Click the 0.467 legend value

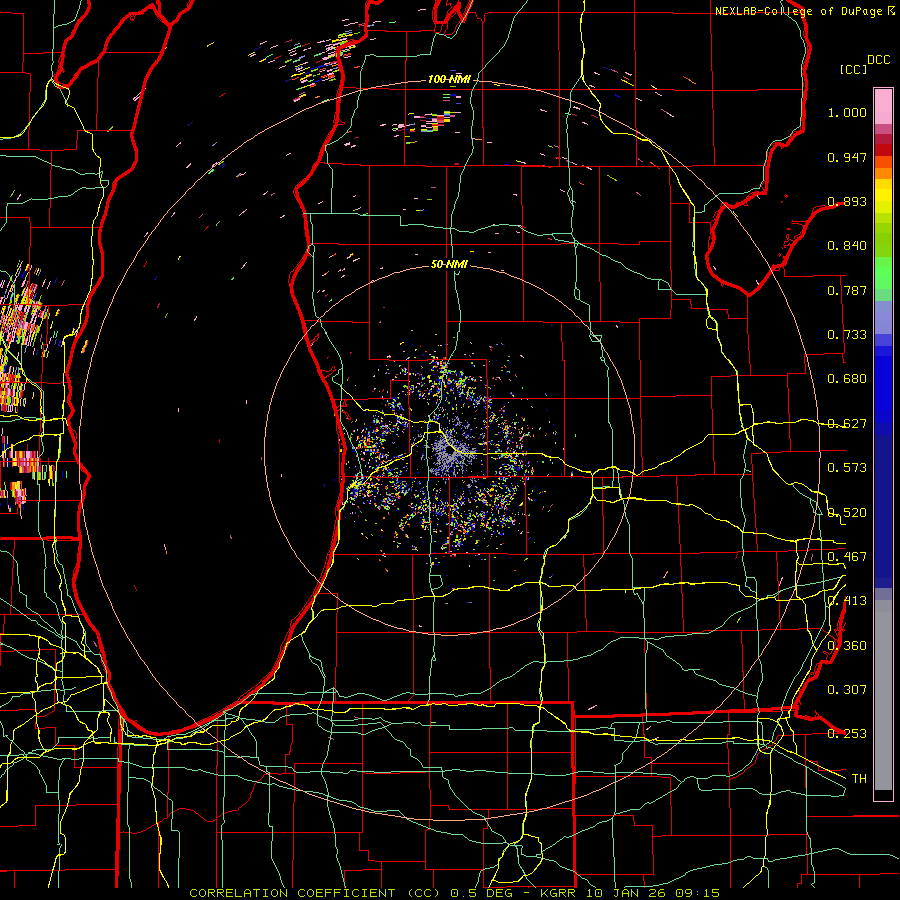847,557
